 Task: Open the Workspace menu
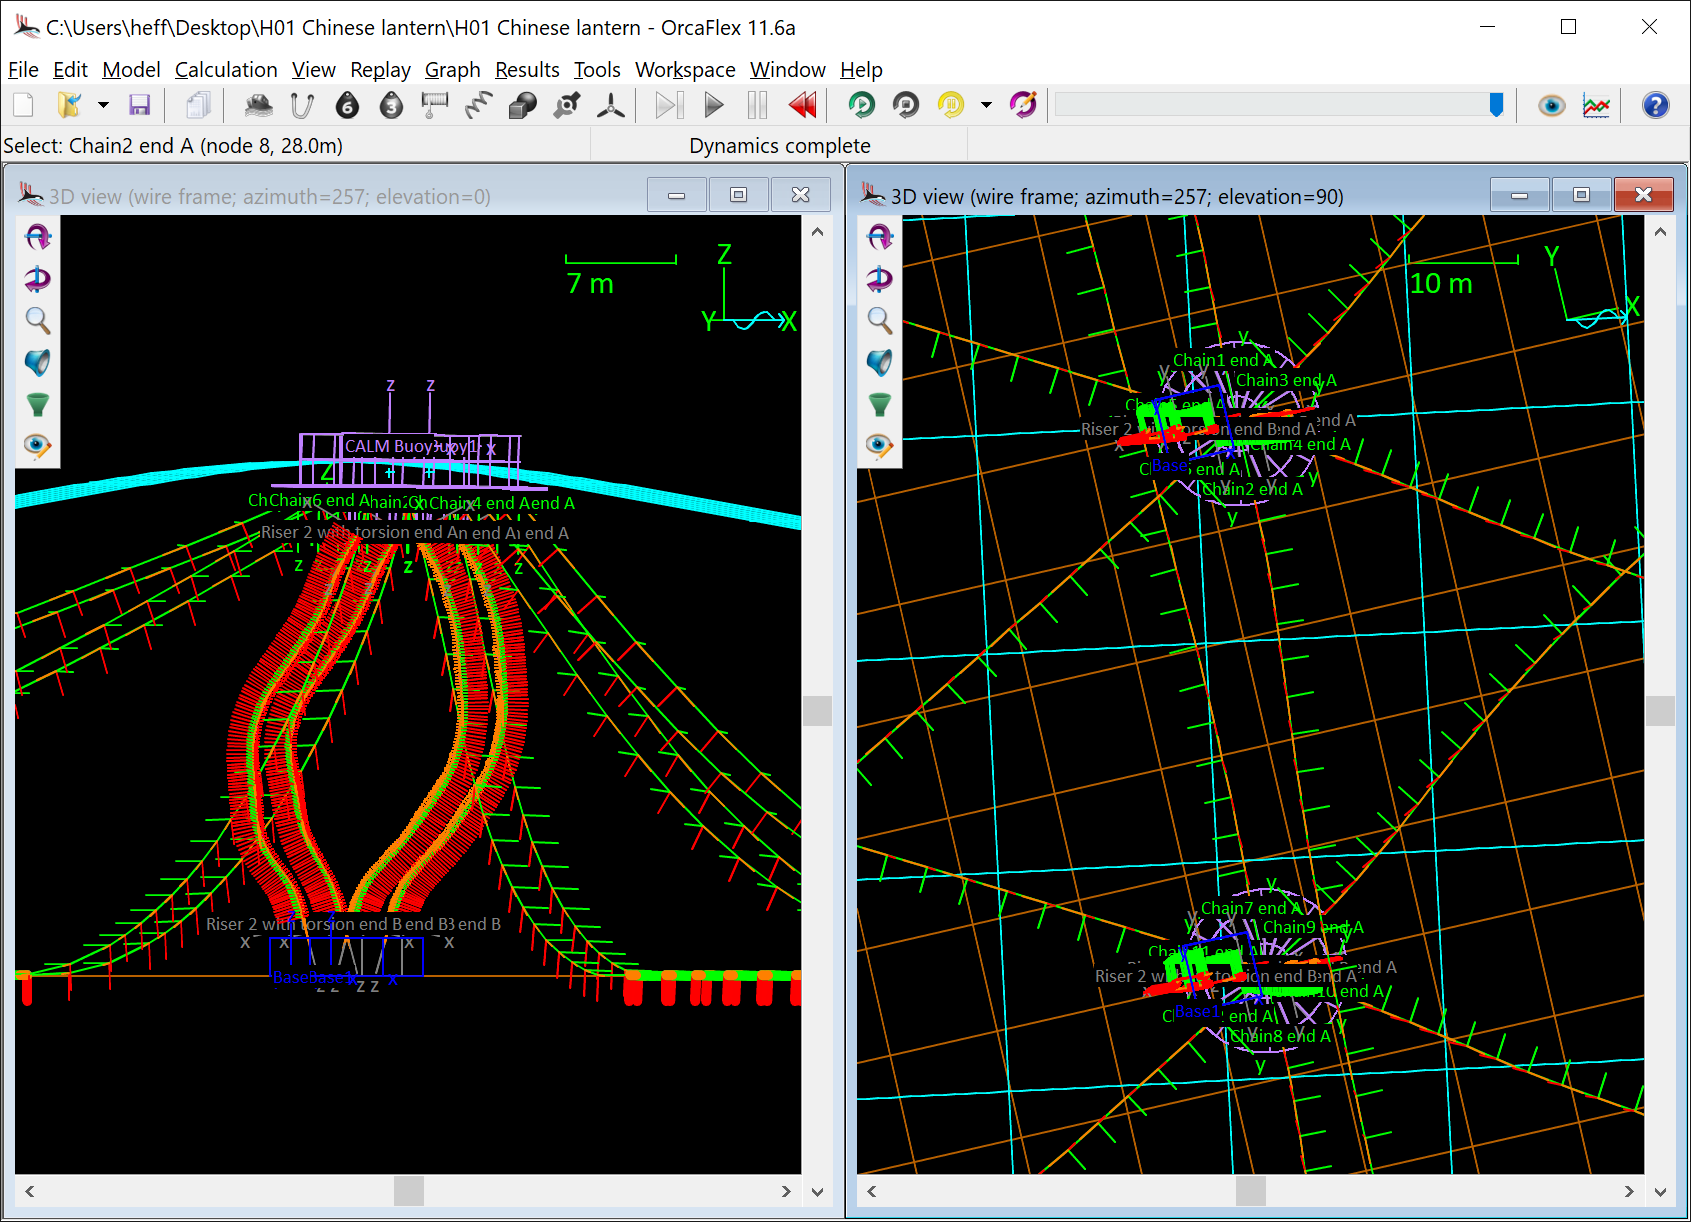click(685, 70)
